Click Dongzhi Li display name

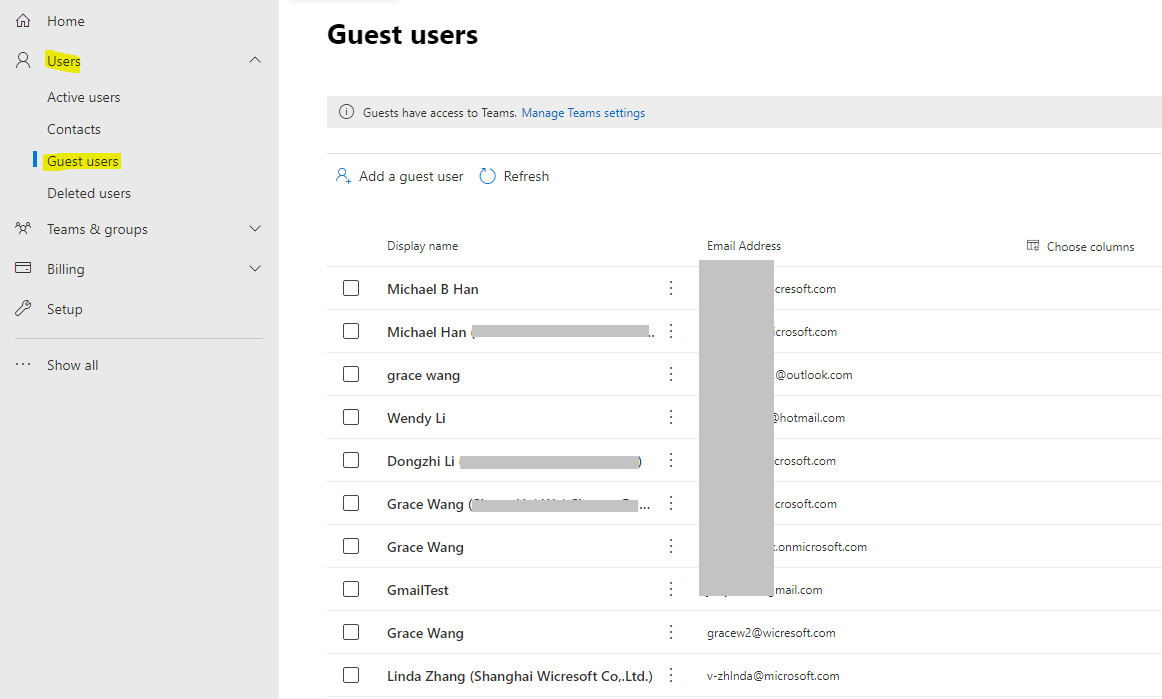tap(421, 461)
